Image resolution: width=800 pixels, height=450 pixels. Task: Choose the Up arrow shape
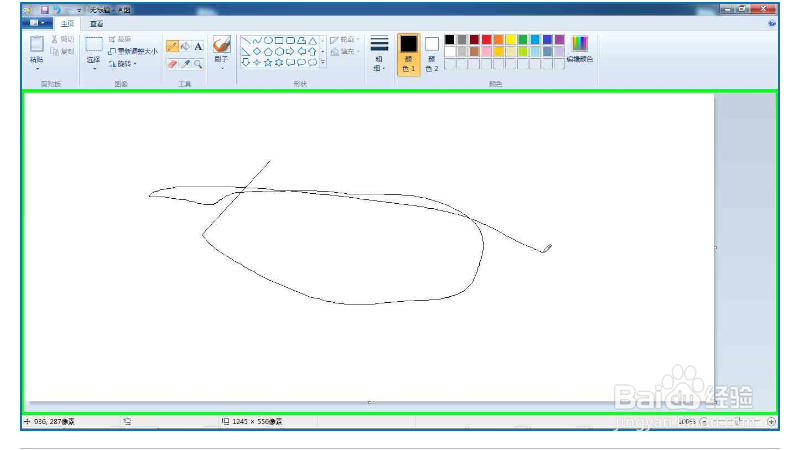coord(312,52)
